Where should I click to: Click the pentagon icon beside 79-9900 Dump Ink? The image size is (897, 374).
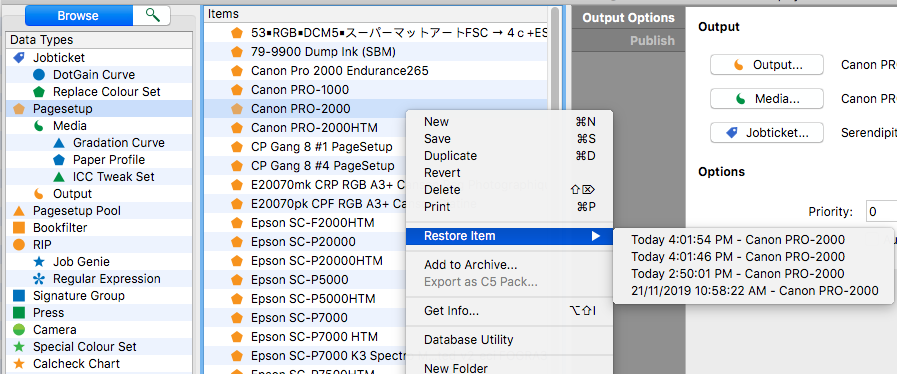coord(237,52)
